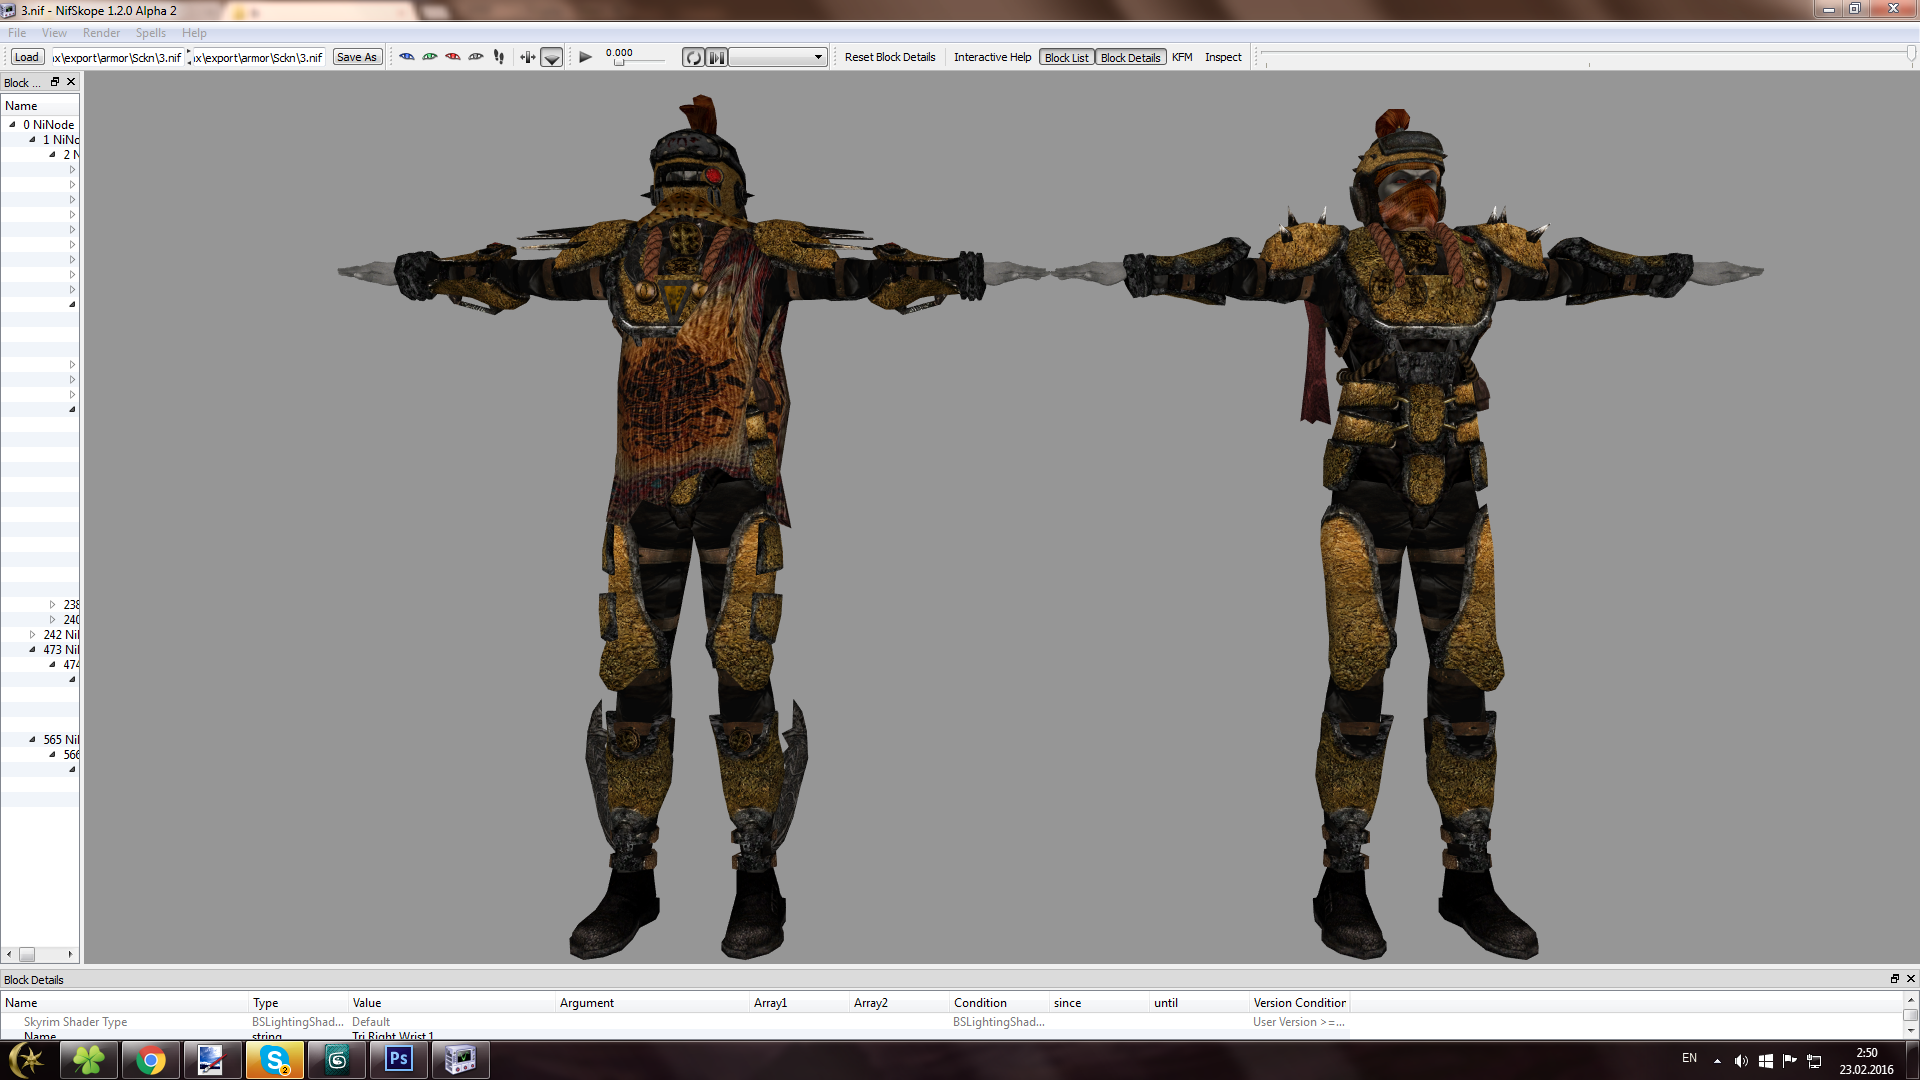This screenshot has width=1920, height=1080.
Task: Open the NifSkope taskbar icon
Action: [460, 1060]
